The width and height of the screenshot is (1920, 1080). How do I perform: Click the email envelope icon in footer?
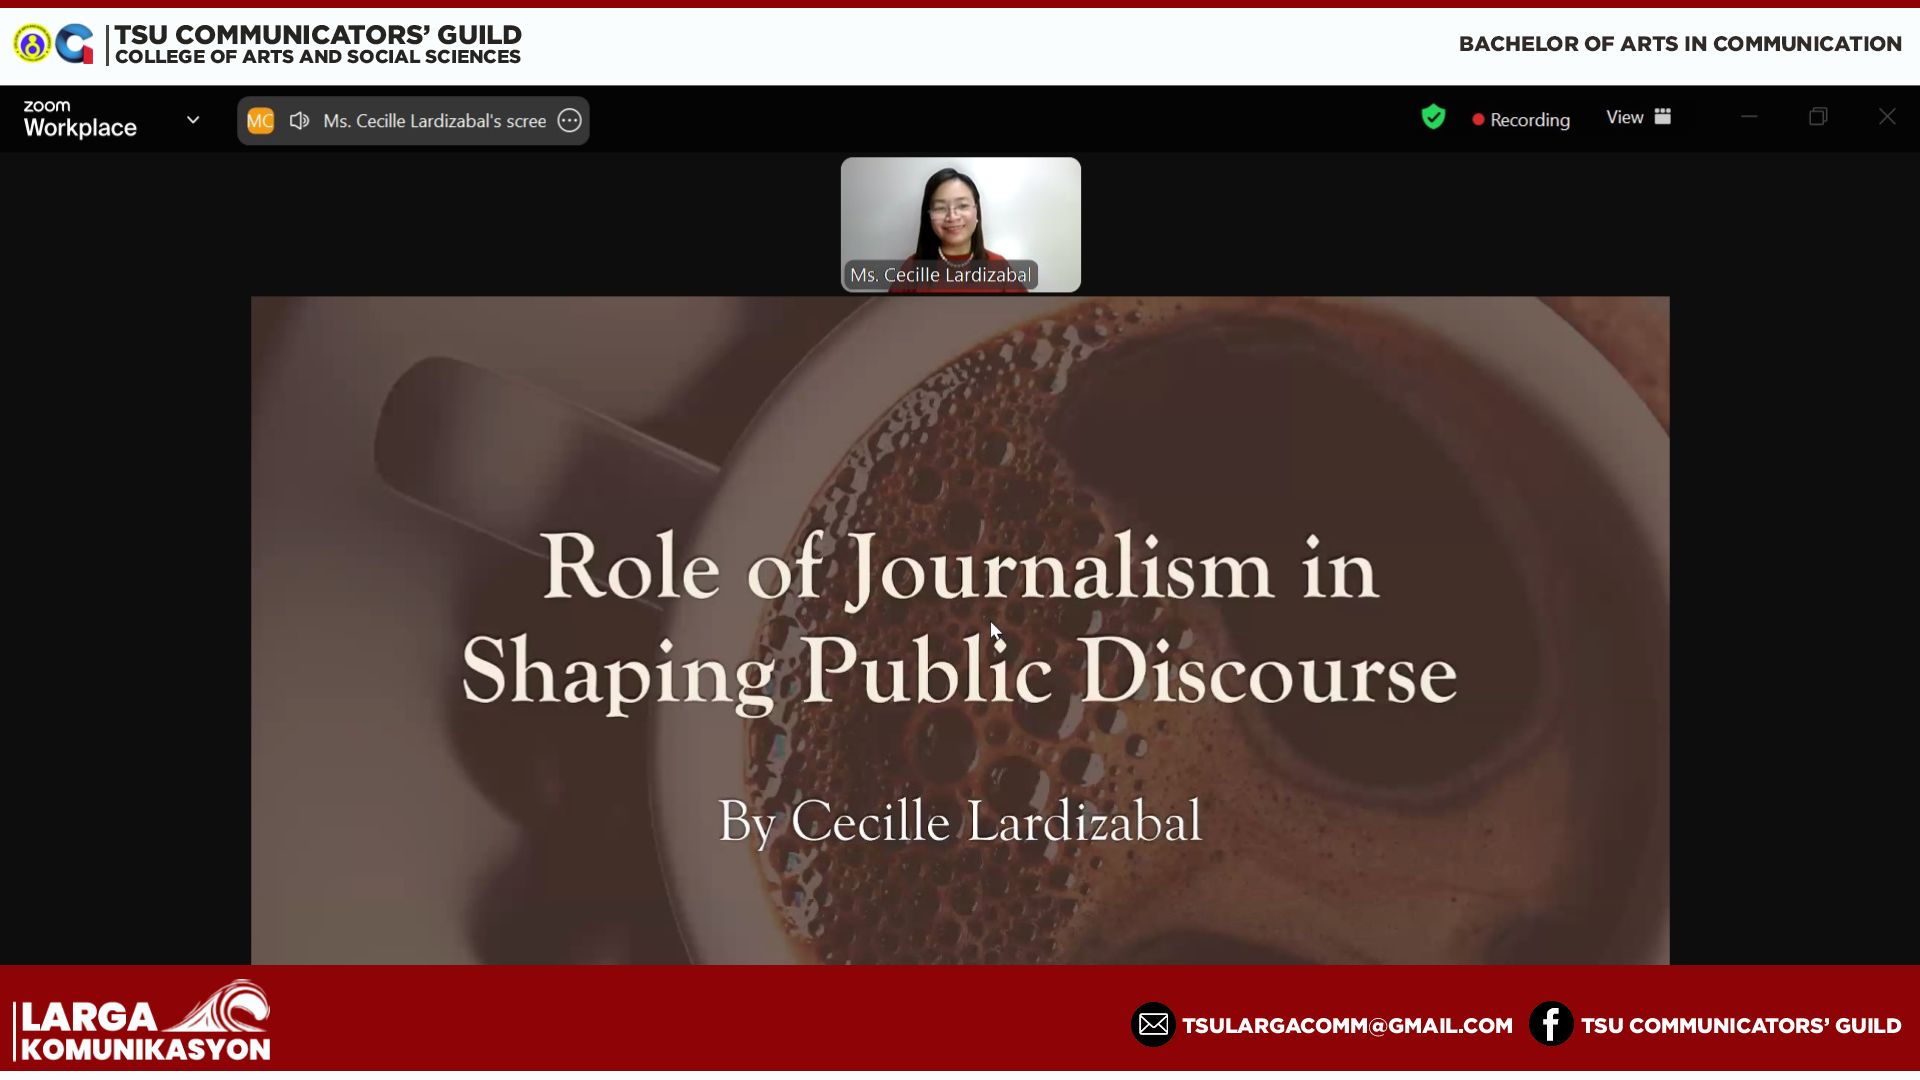point(1153,1025)
